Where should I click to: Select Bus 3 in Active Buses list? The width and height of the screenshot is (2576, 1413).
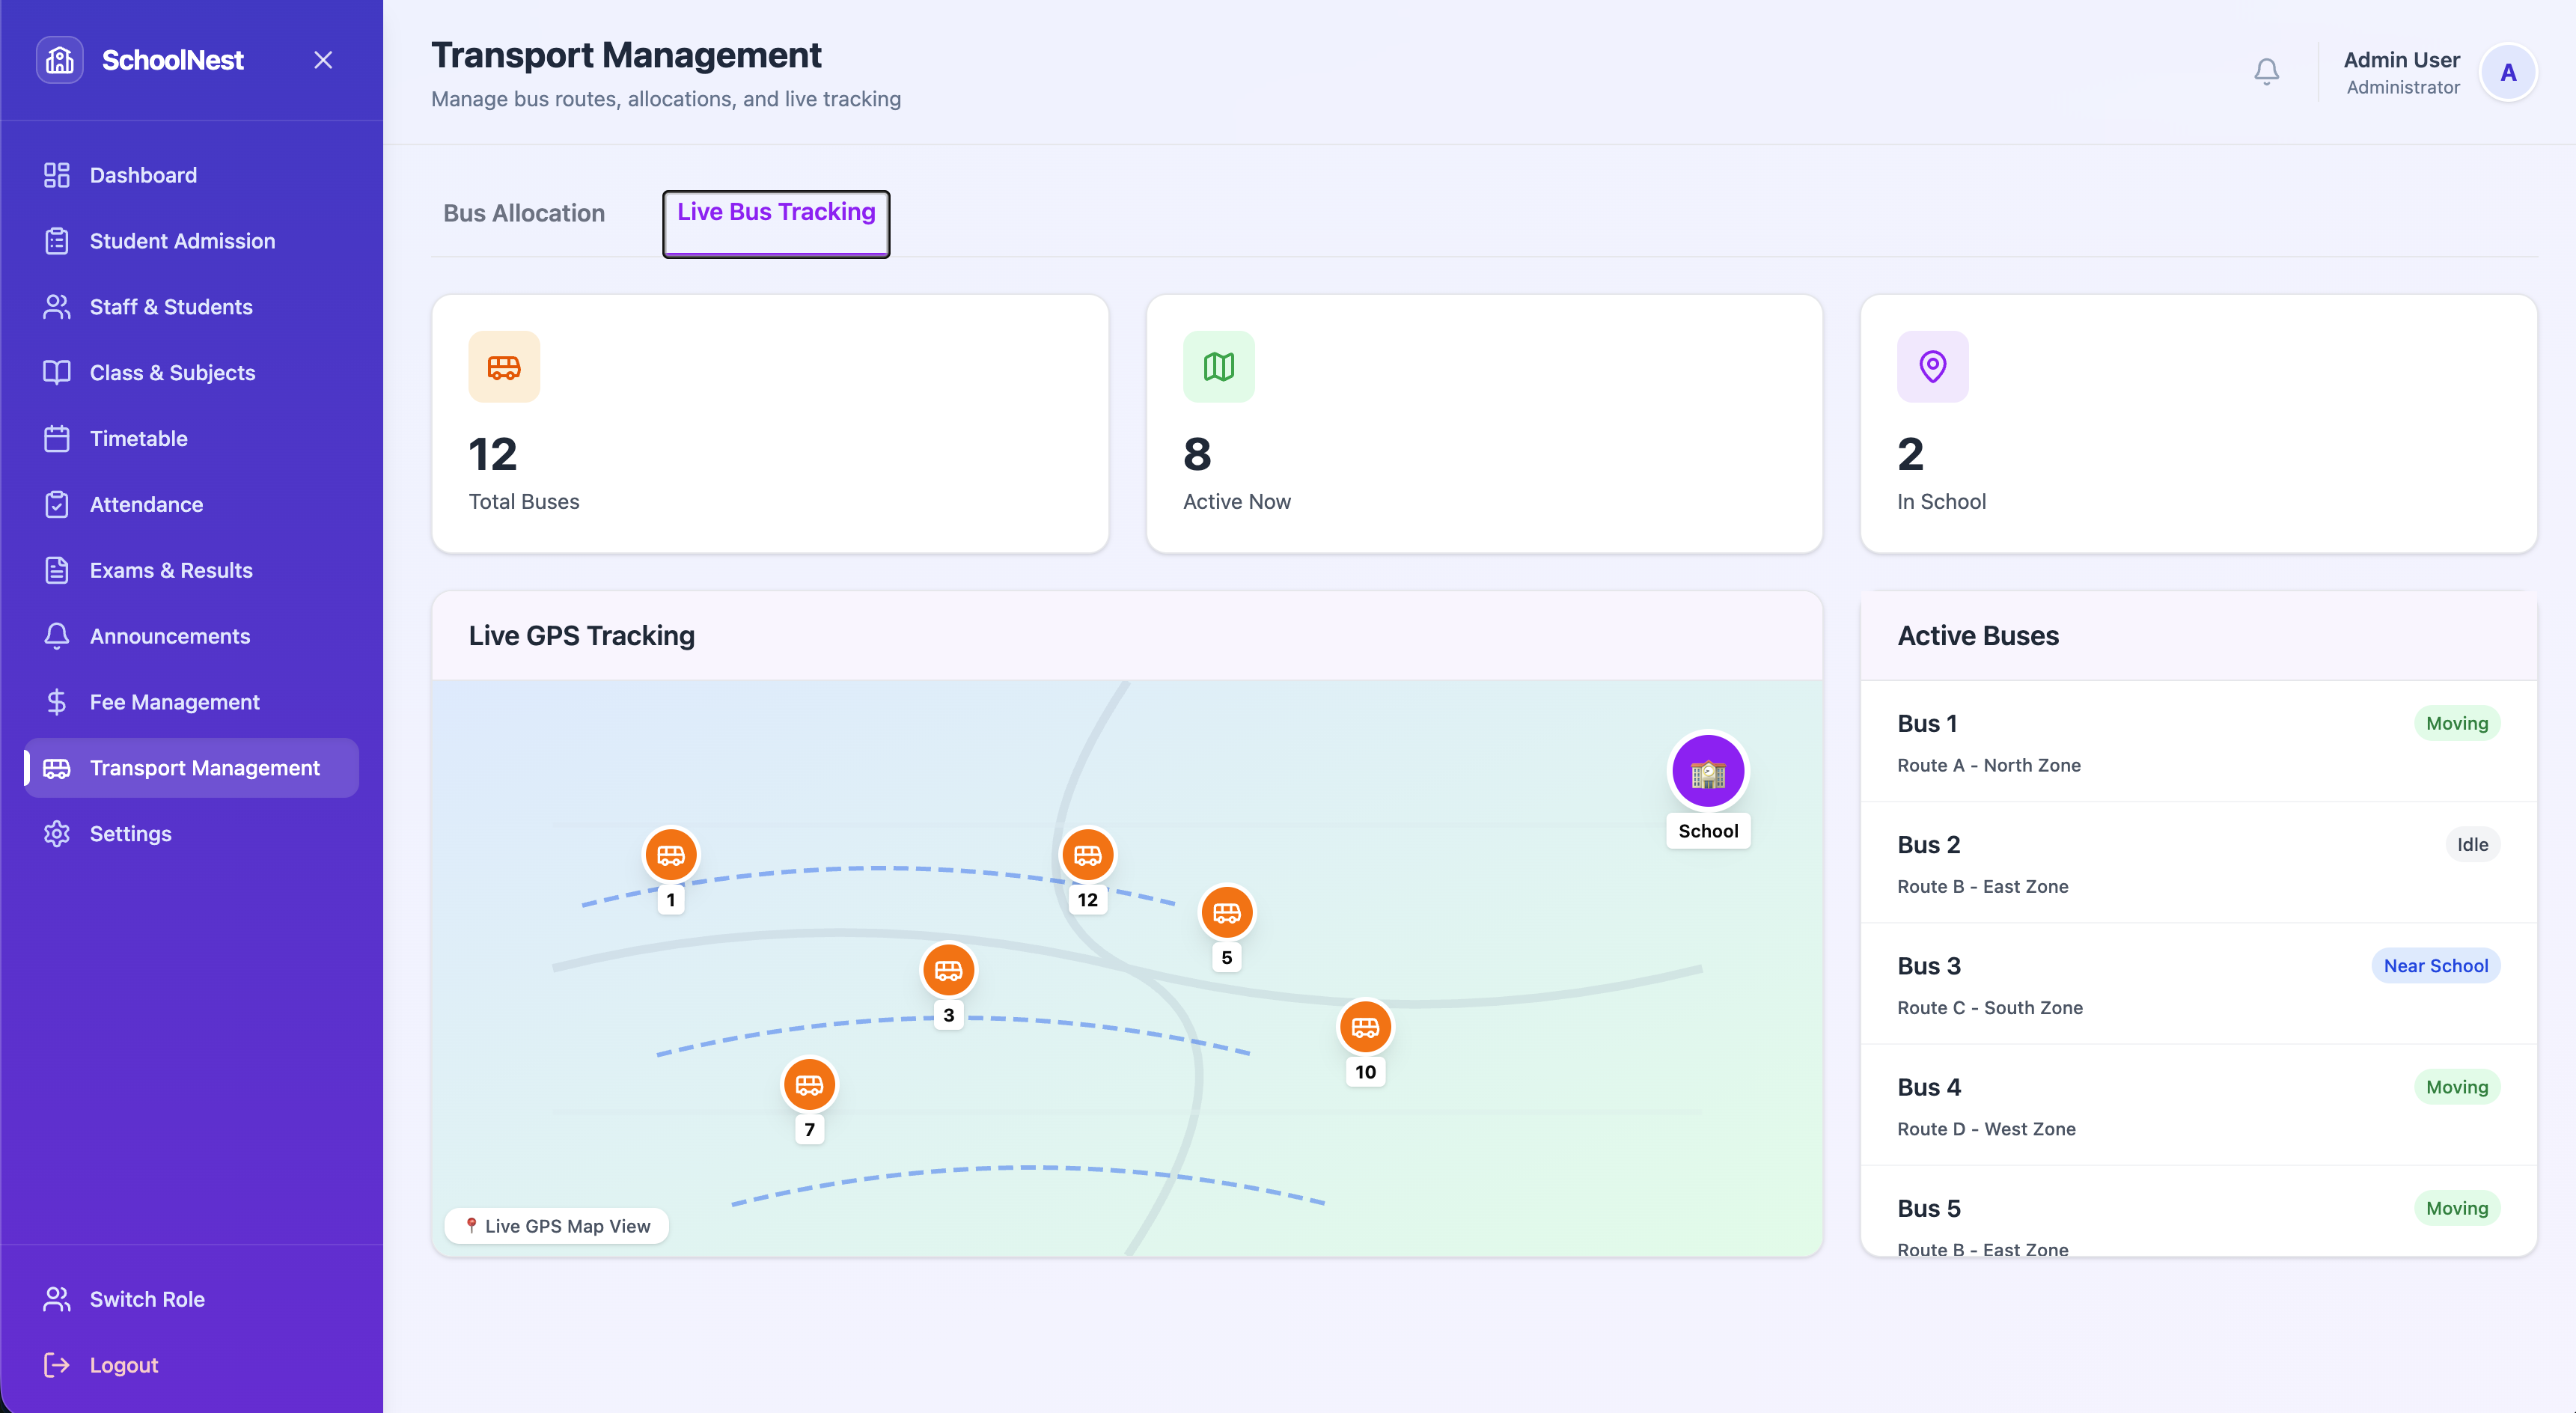1928,966
